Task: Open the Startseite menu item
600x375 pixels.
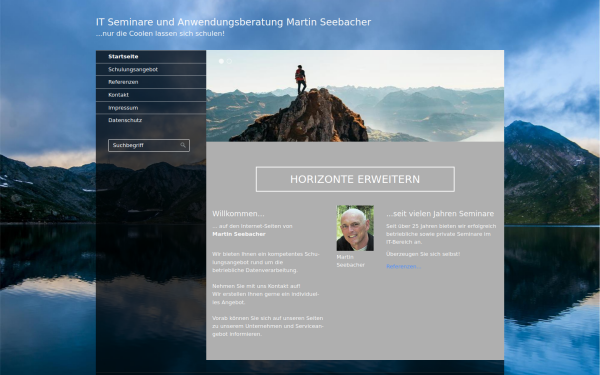Action: click(151, 57)
